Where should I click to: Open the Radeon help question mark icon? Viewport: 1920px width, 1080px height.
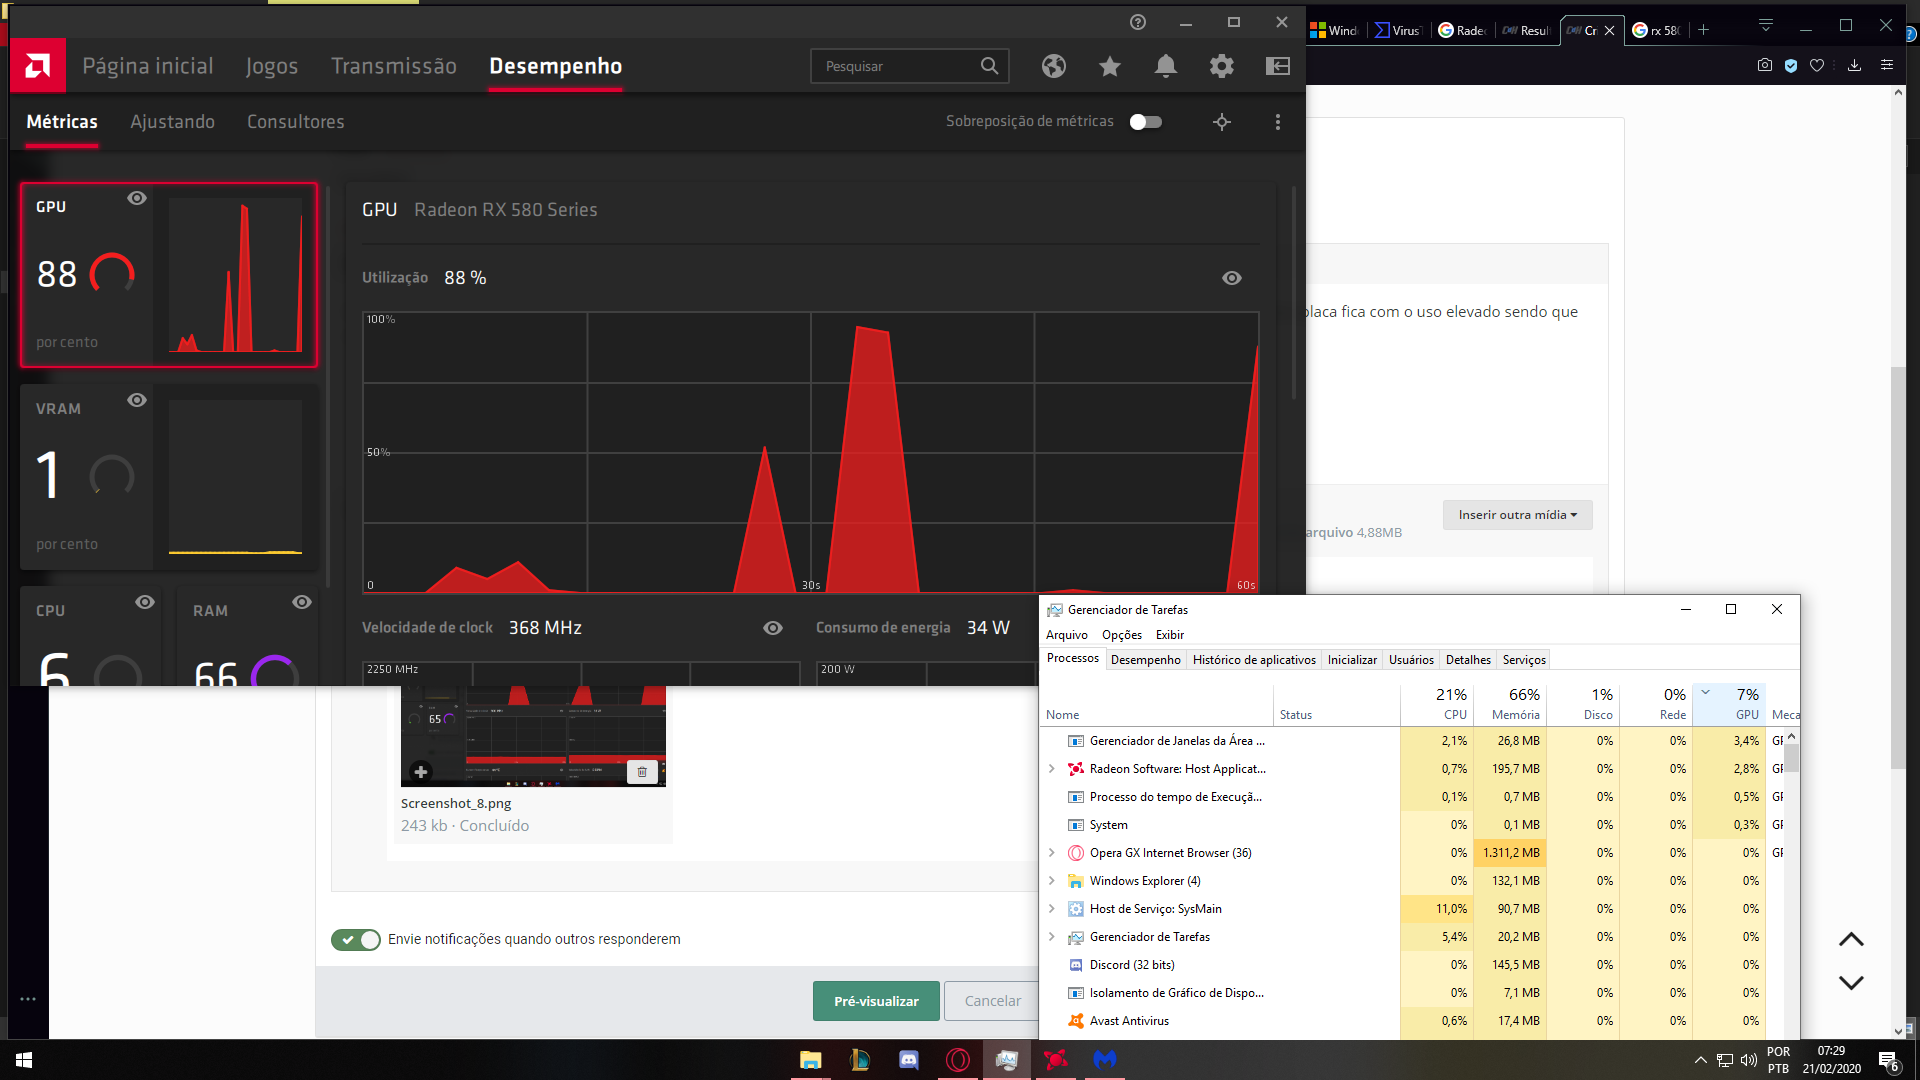(x=1138, y=22)
